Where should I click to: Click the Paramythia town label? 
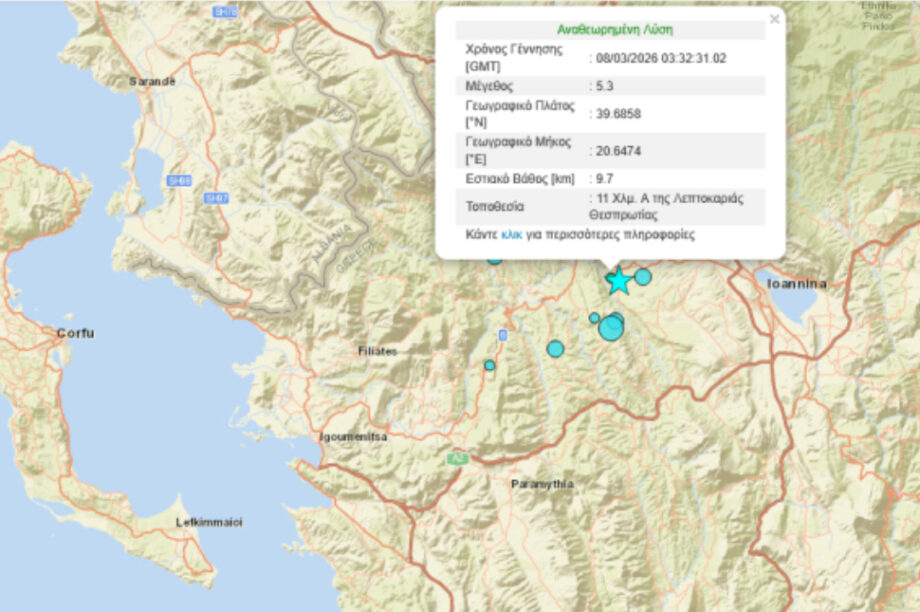coord(542,484)
